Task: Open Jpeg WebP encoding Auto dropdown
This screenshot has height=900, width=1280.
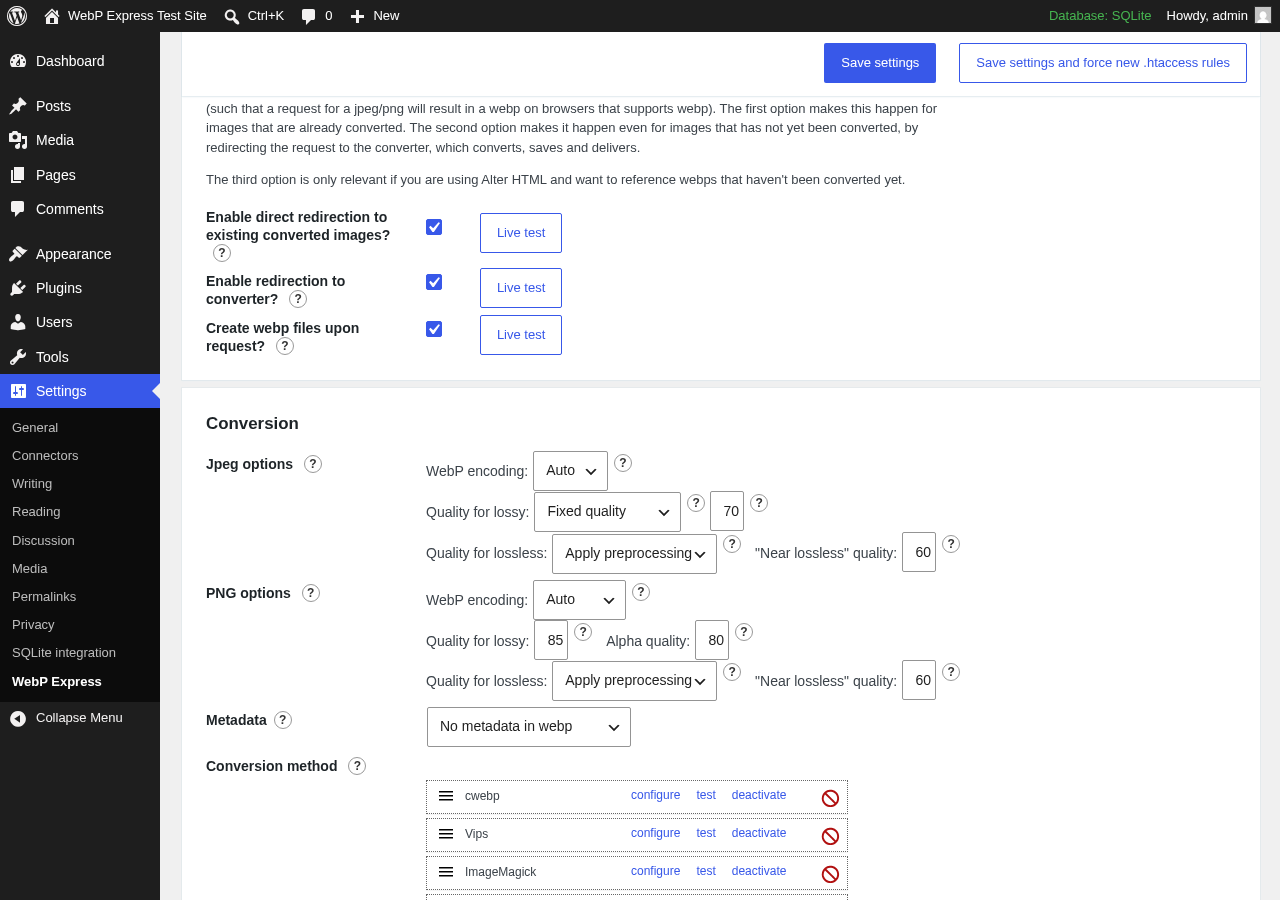Action: (570, 471)
